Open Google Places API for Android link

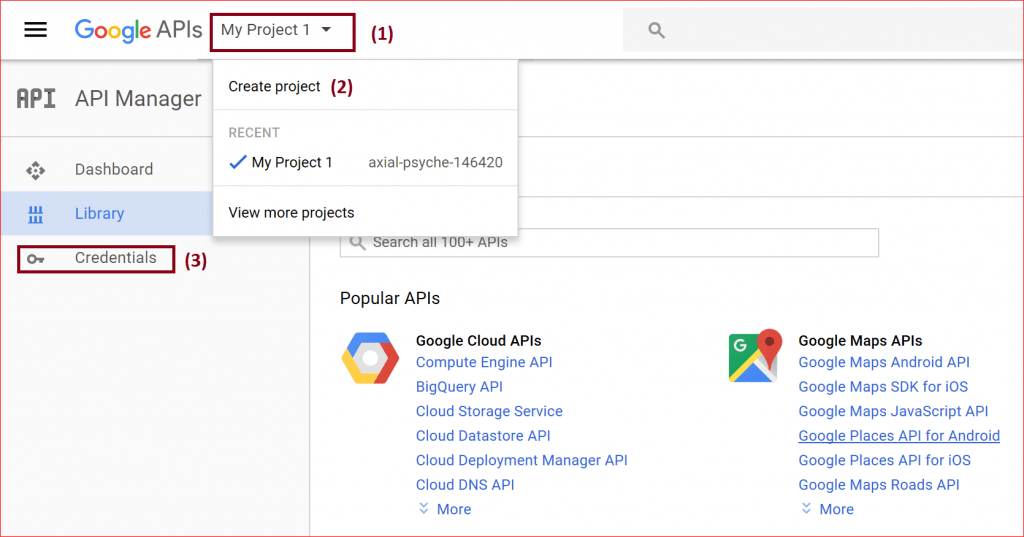click(899, 436)
